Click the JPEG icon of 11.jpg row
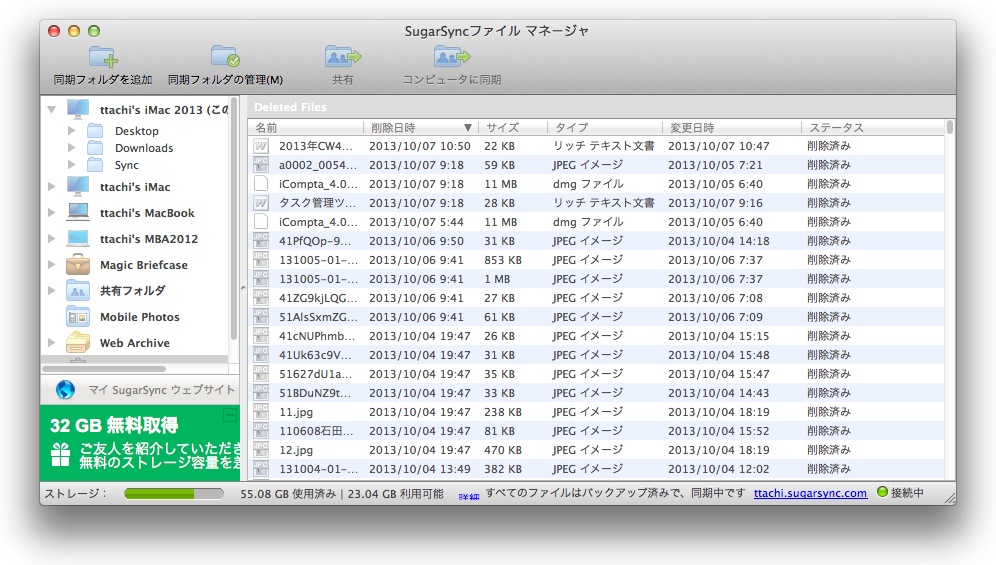The height and width of the screenshot is (565, 996). [260, 412]
